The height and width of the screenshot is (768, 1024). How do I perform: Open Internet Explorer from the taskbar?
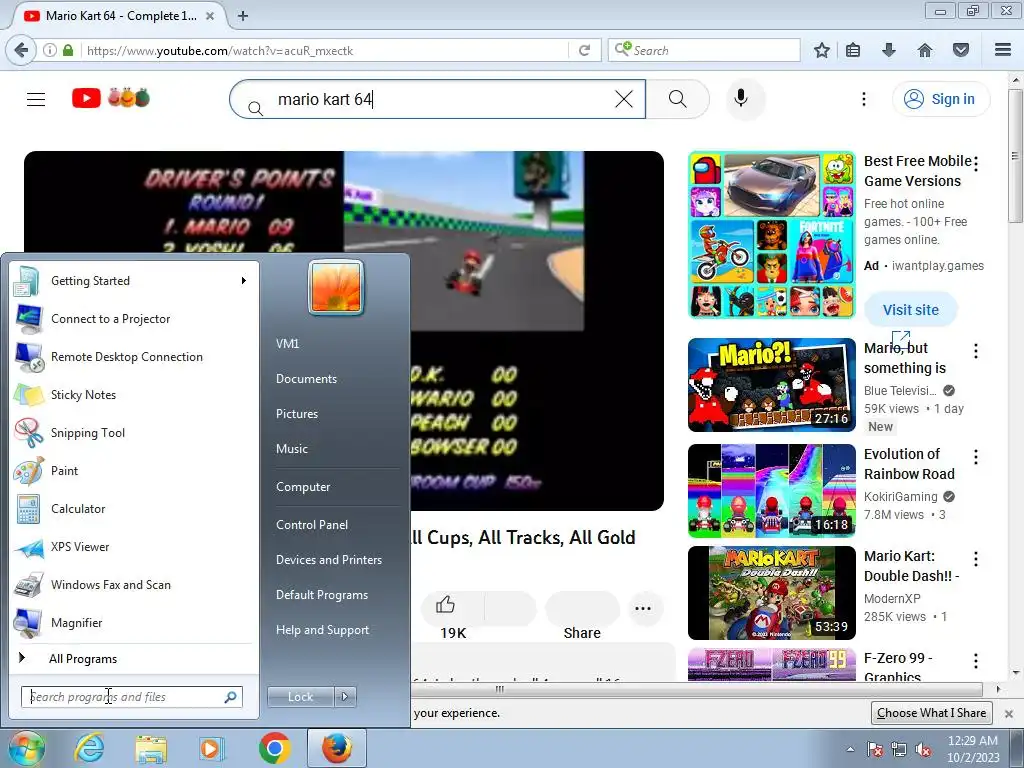coord(89,748)
